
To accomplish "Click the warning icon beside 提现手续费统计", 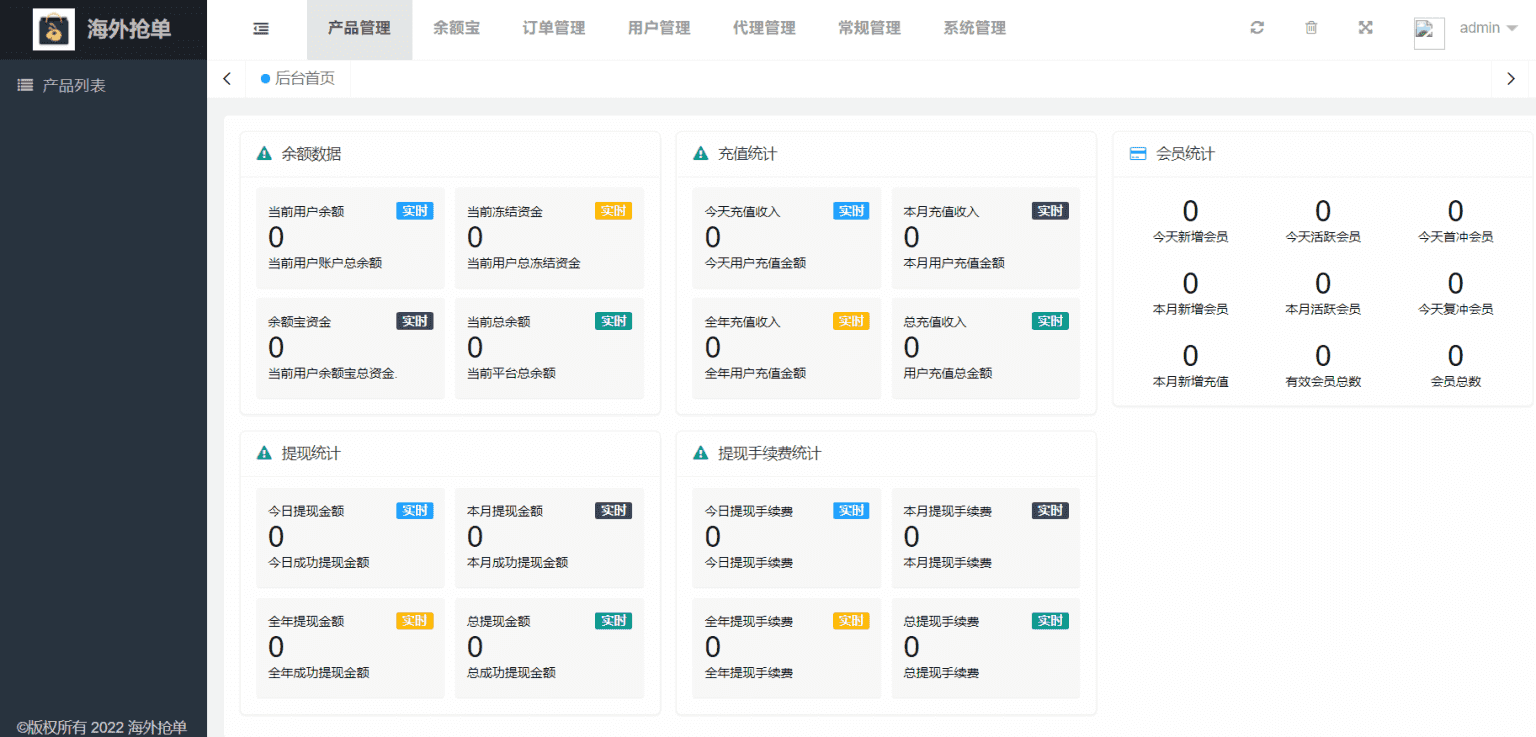I will pos(701,454).
